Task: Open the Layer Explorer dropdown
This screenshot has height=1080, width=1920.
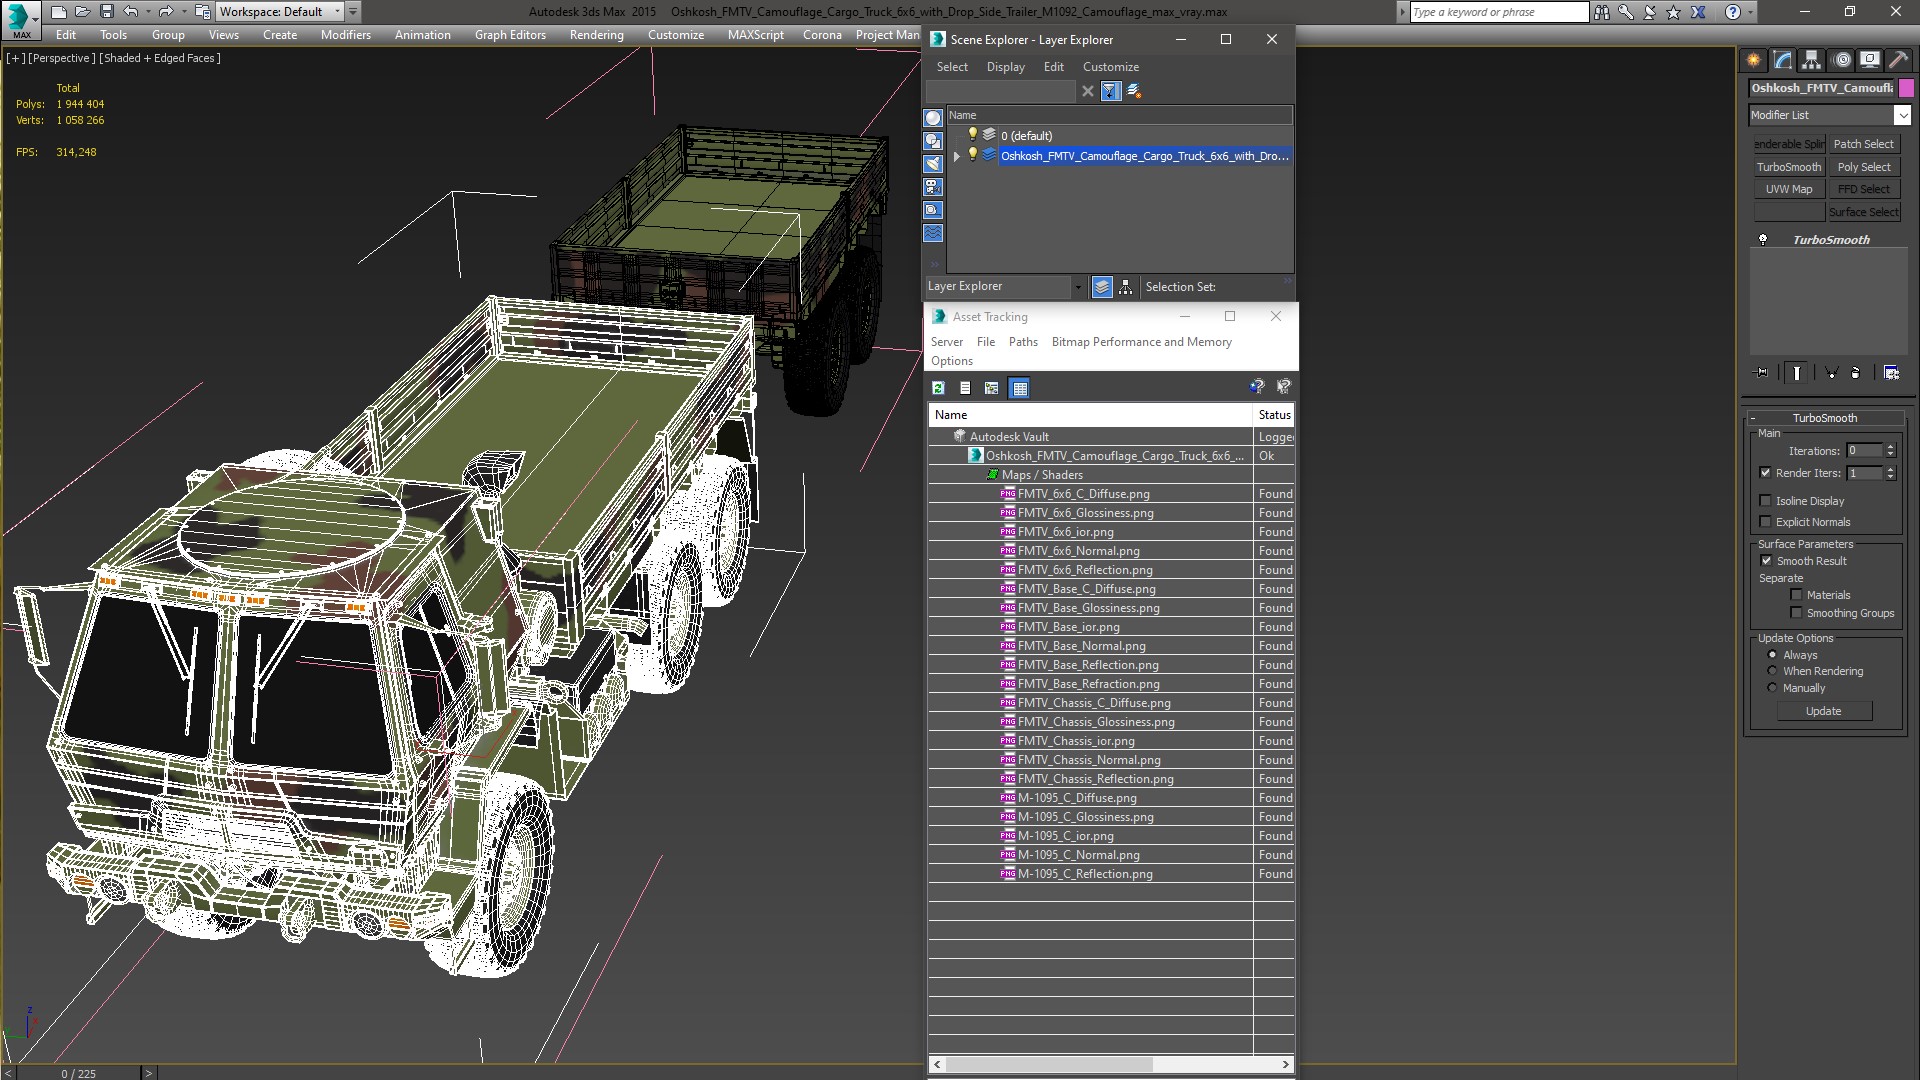Action: tap(1005, 287)
